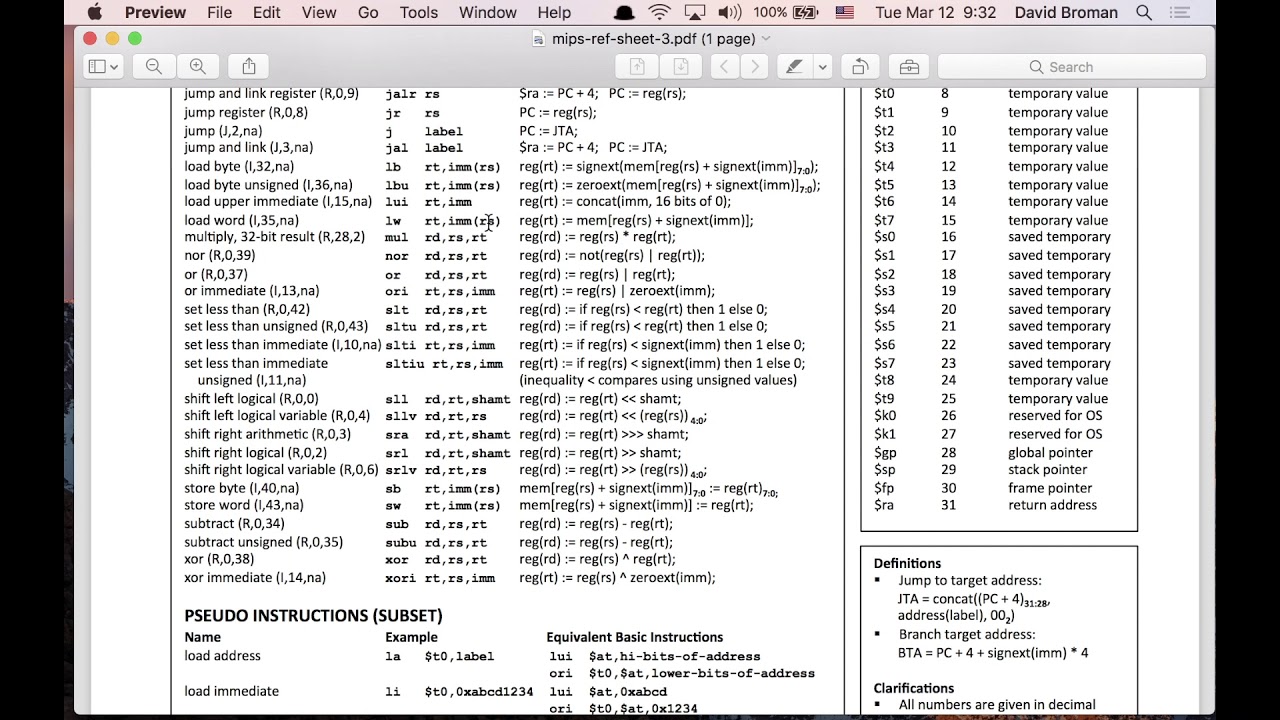This screenshot has height=720, width=1280.
Task: Click the dimmed page down icon
Action: (x=681, y=67)
